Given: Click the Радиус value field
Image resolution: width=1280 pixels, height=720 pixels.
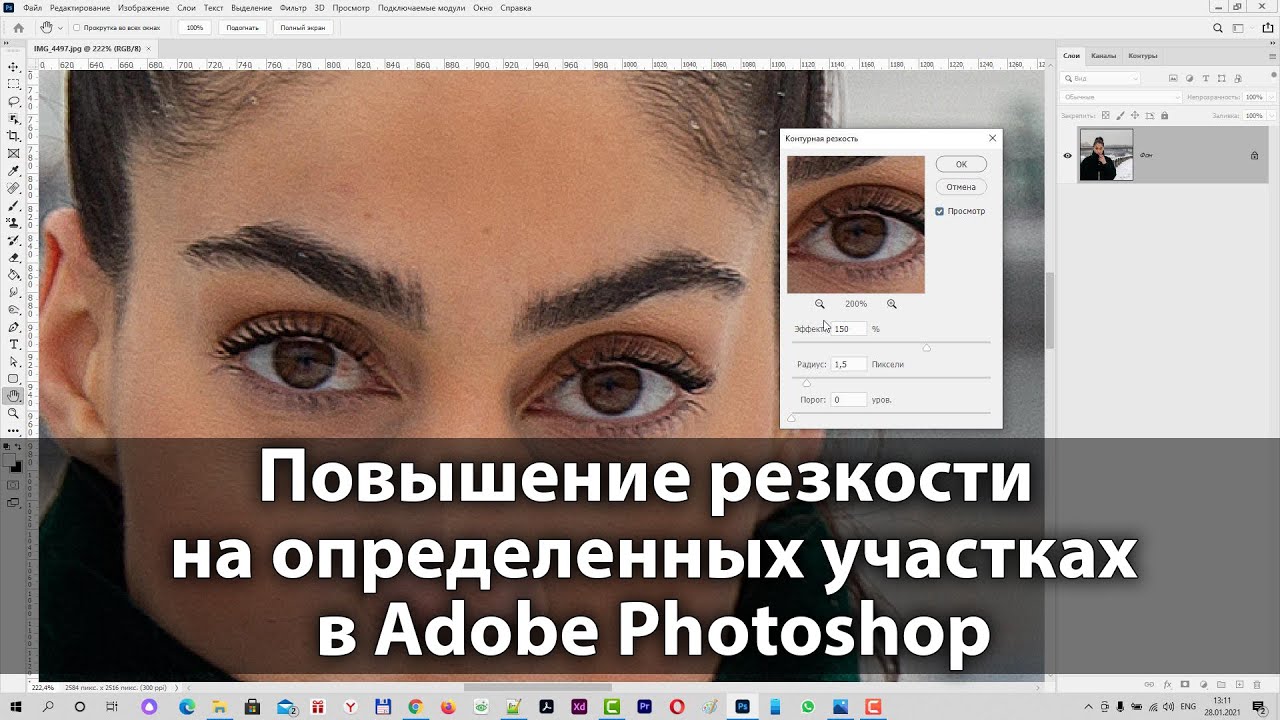Looking at the screenshot, I should click(848, 364).
